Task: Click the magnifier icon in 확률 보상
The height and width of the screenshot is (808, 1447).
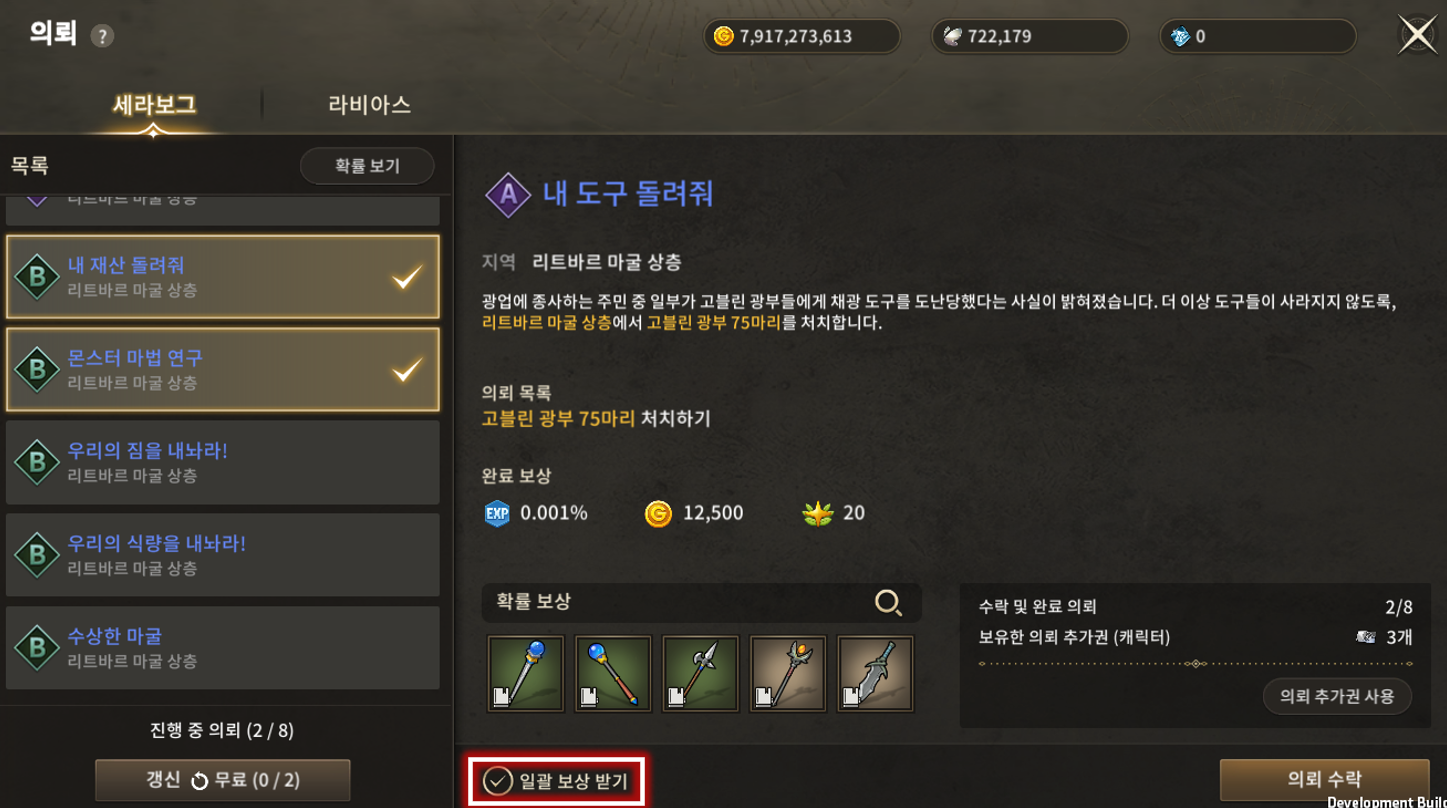Action: 887,602
